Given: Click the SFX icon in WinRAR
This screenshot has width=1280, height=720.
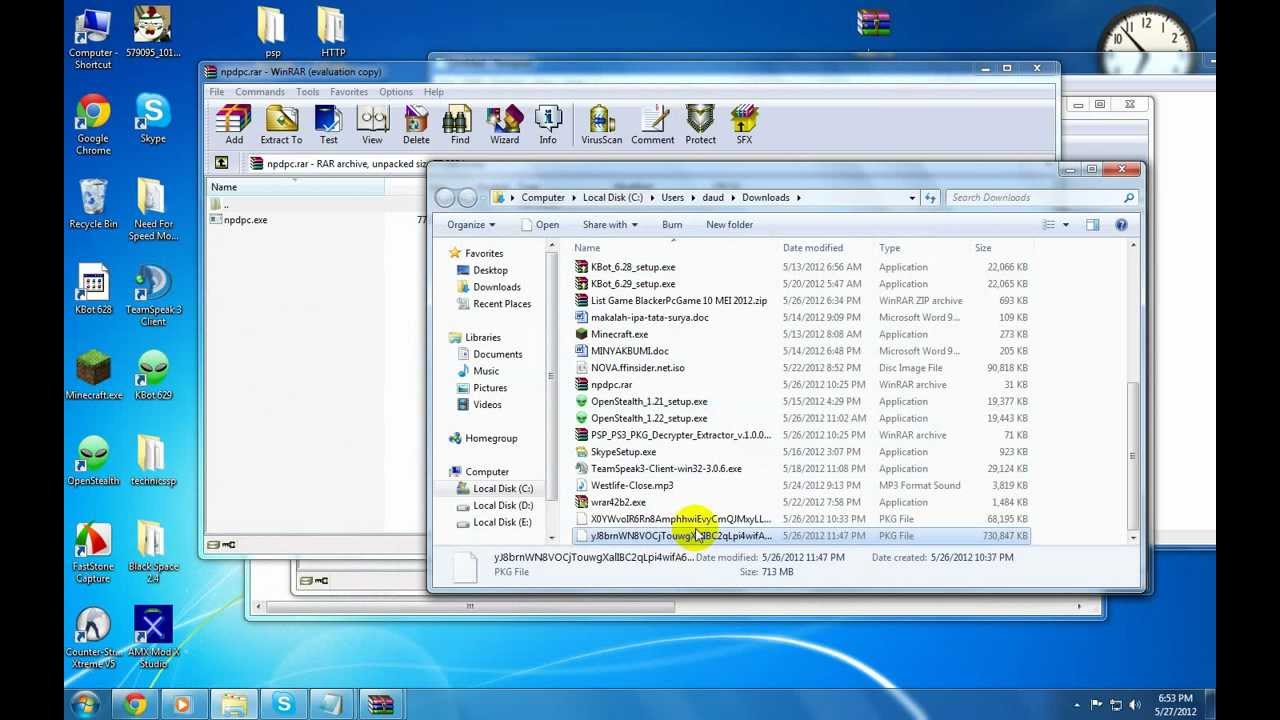Looking at the screenshot, I should point(744,125).
